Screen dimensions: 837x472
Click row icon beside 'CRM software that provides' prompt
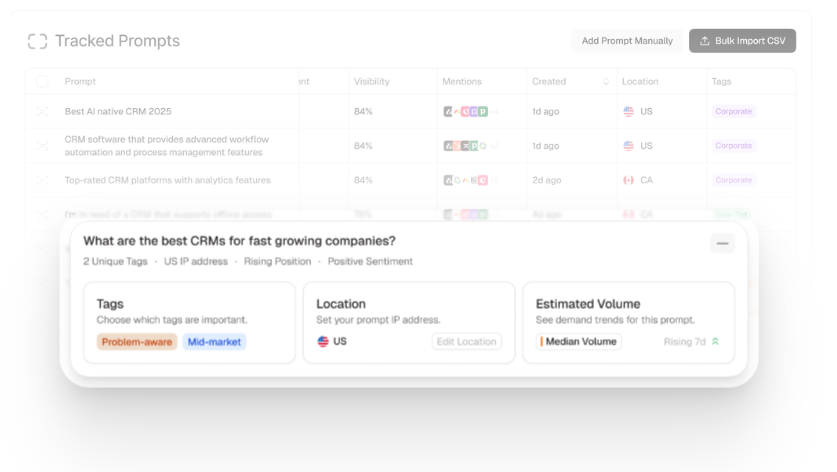click(x=42, y=145)
